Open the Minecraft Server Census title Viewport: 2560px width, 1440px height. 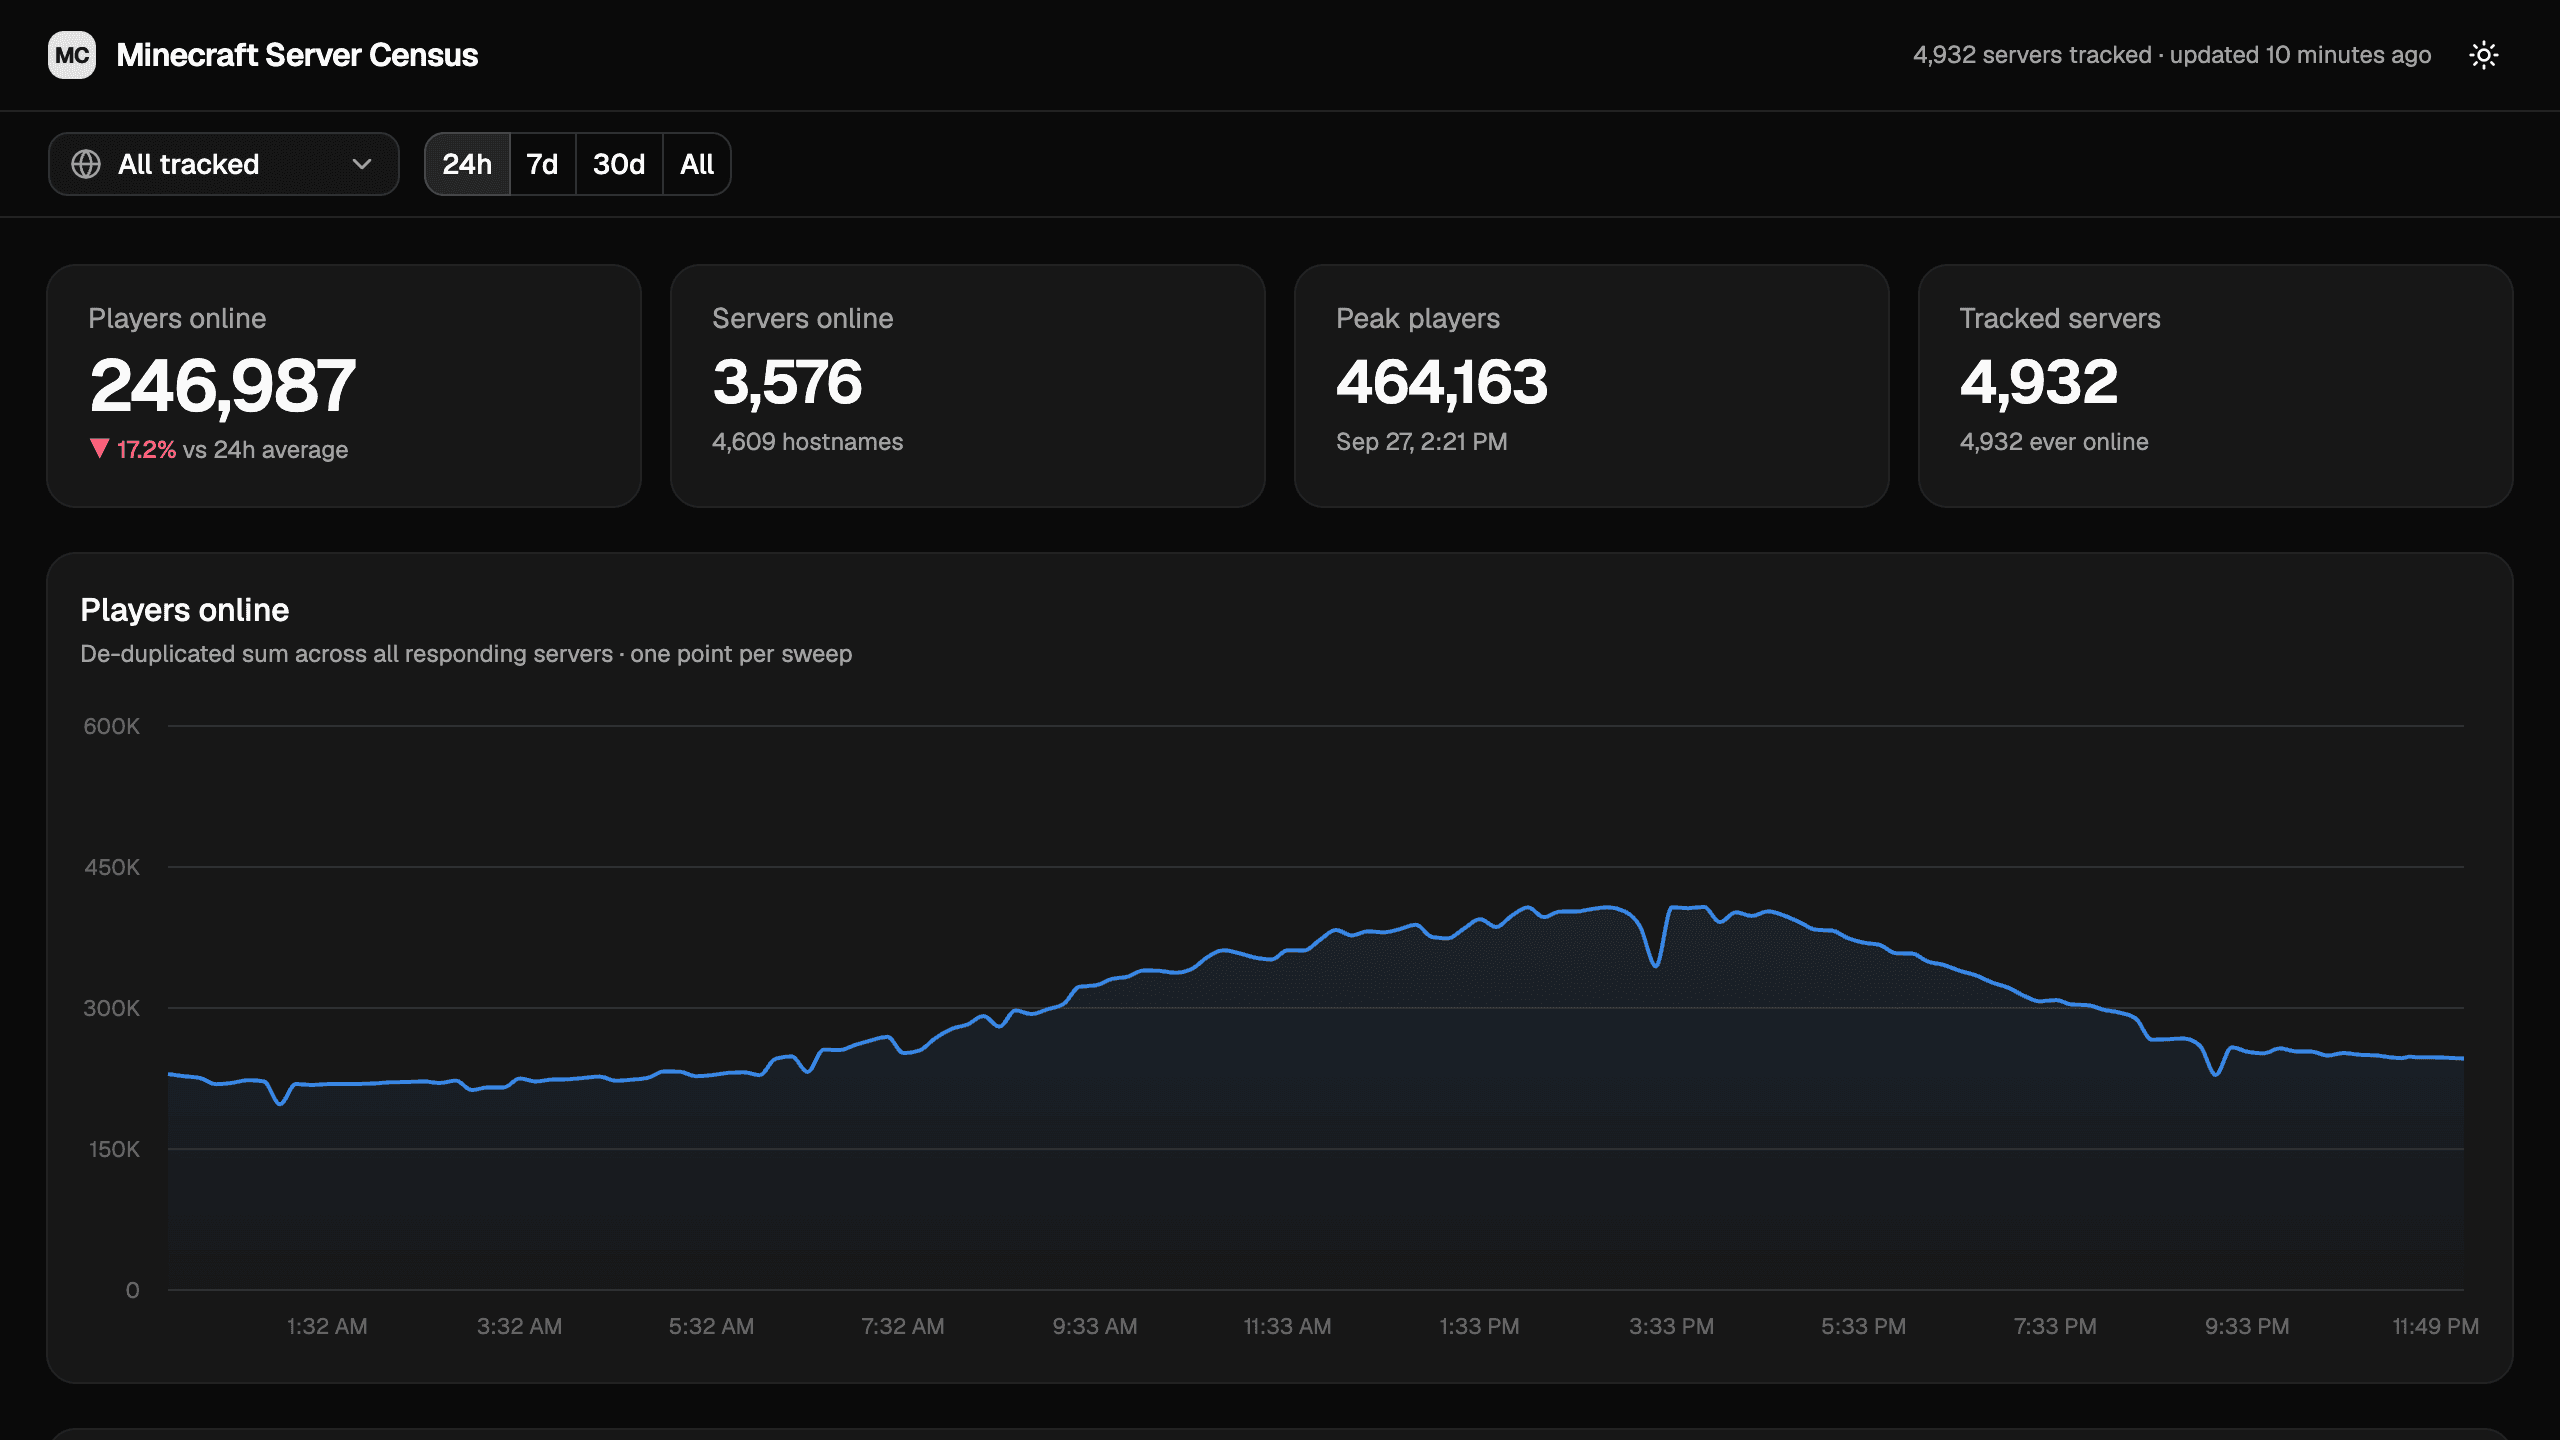297,55
